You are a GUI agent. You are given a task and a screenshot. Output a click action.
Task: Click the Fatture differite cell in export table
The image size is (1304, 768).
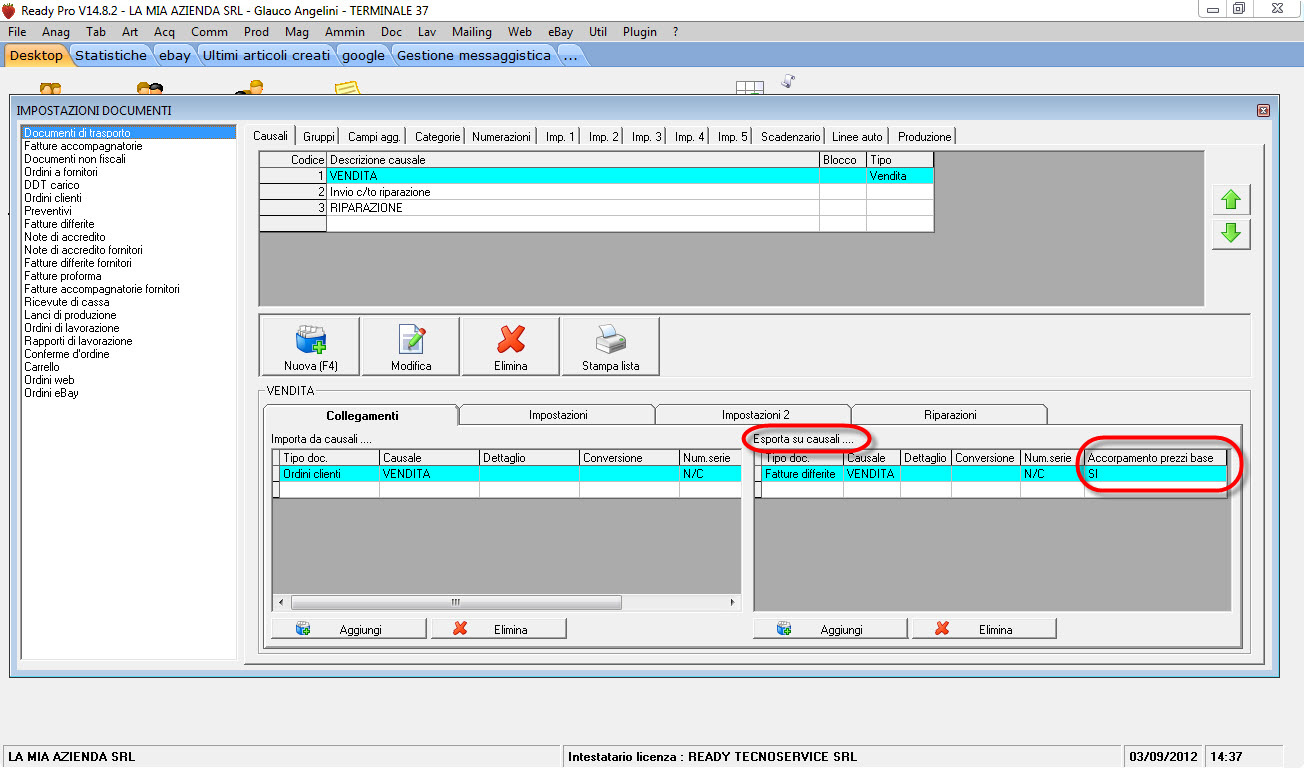click(800, 474)
